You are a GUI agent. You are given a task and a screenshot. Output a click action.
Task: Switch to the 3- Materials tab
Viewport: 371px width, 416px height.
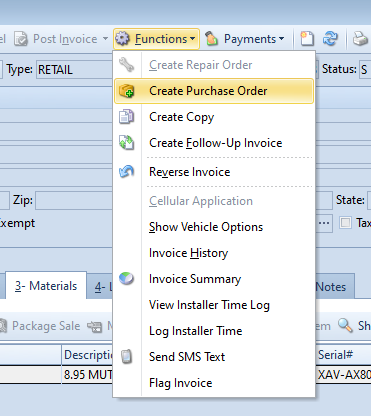pyautogui.click(x=46, y=286)
